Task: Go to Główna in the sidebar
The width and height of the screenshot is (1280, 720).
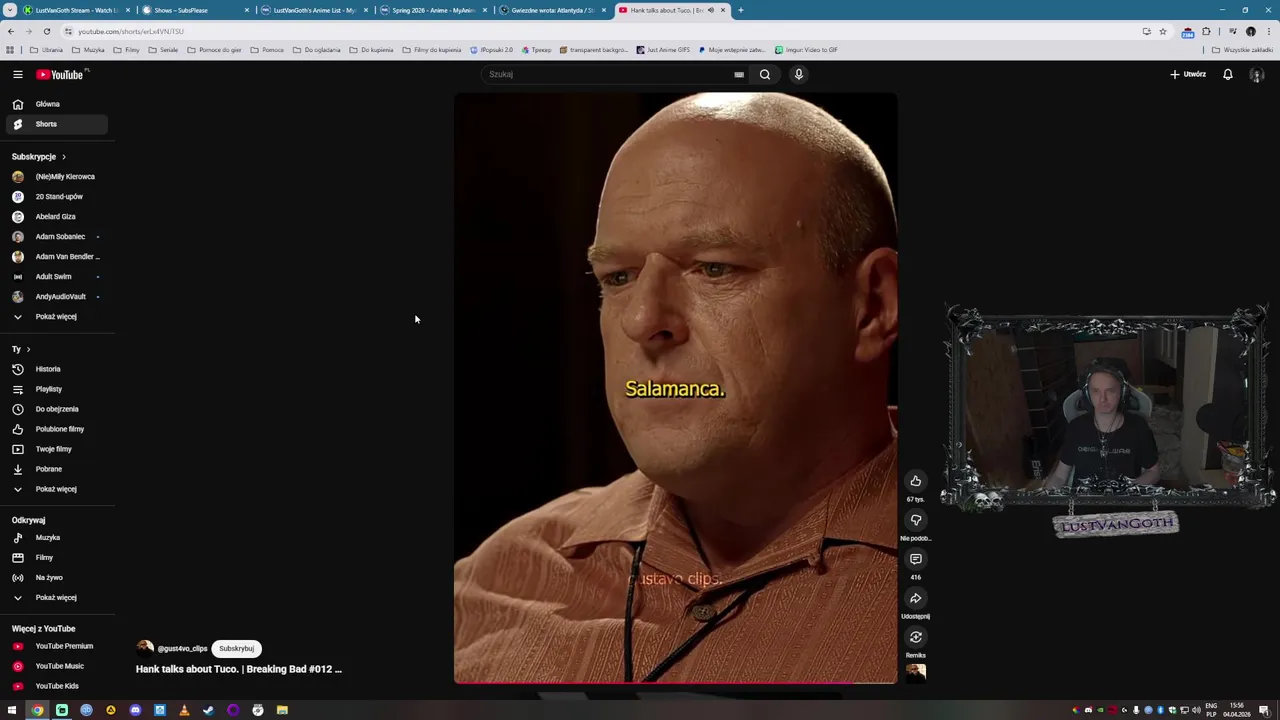Action: pos(57,104)
